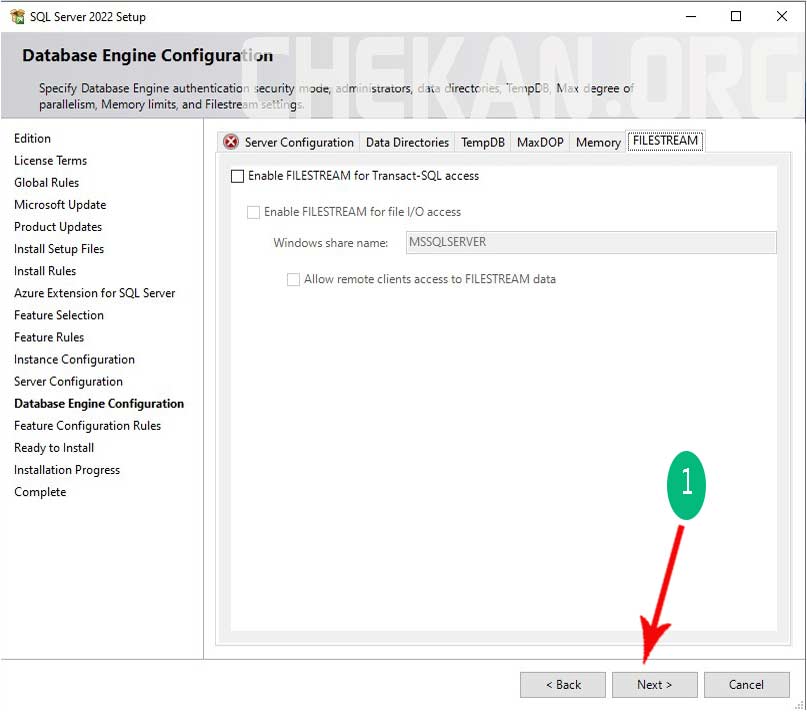Minimize the setup window
The width and height of the screenshot is (807, 713).
tap(691, 16)
